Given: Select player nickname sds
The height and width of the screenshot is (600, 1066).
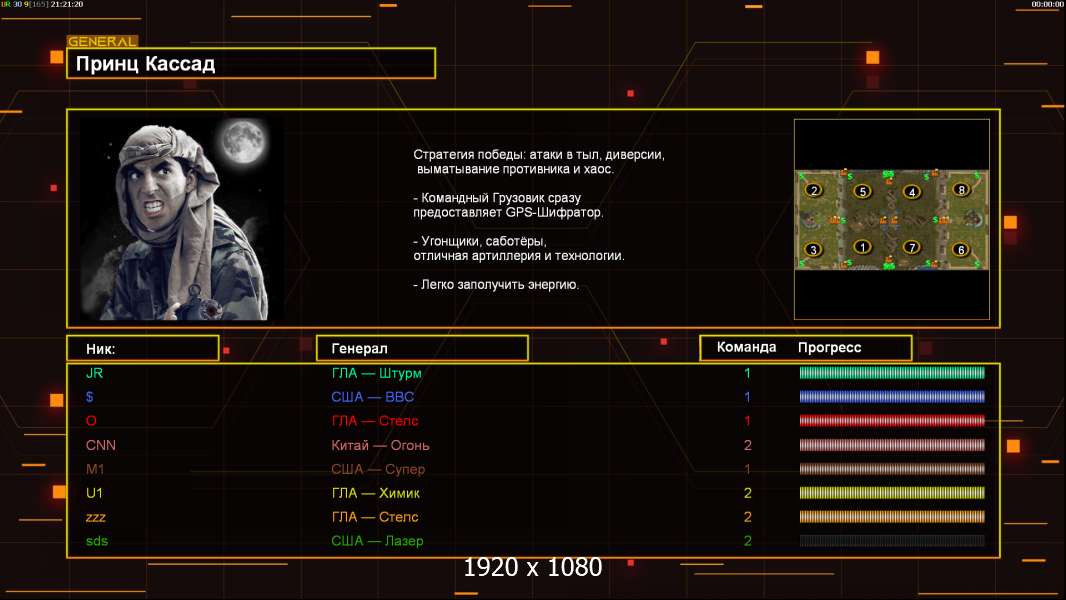Looking at the screenshot, I should tap(97, 541).
